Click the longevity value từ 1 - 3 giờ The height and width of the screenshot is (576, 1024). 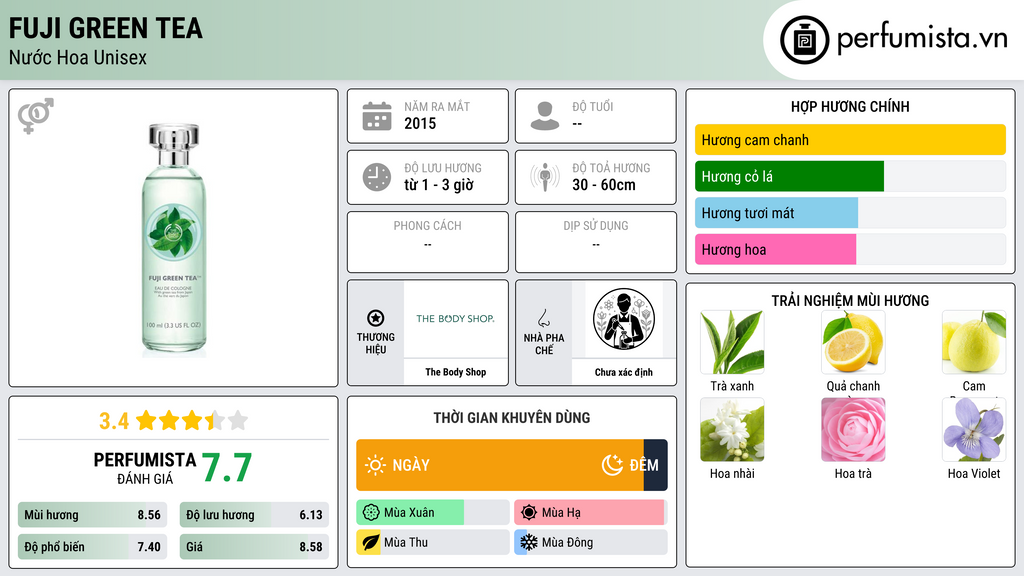pyautogui.click(x=438, y=185)
